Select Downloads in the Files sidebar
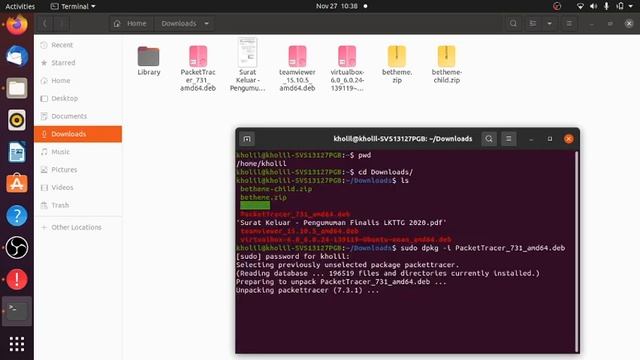Image resolution: width=640 pixels, height=360 pixels. (x=78, y=134)
